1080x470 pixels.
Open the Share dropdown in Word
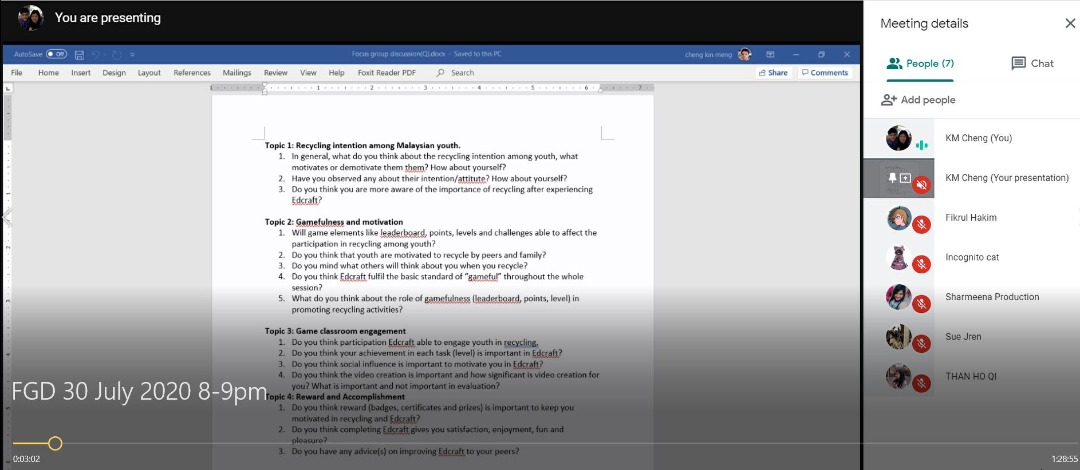[773, 73]
